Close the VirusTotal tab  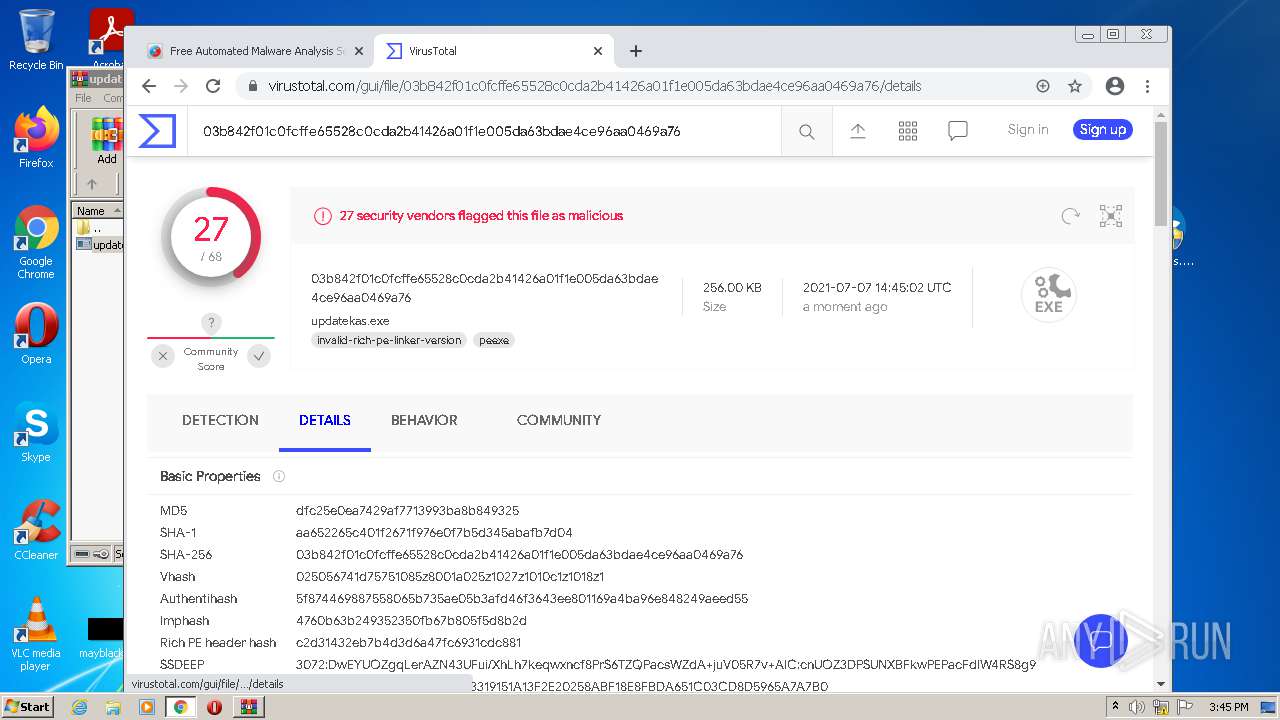[598, 51]
